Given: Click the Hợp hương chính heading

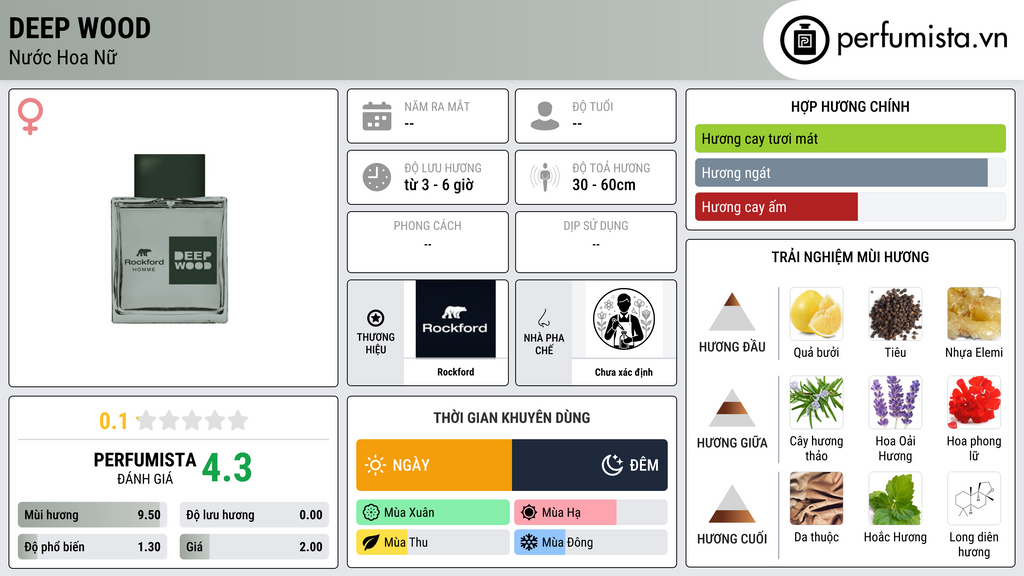Looking at the screenshot, I should pos(850,106).
